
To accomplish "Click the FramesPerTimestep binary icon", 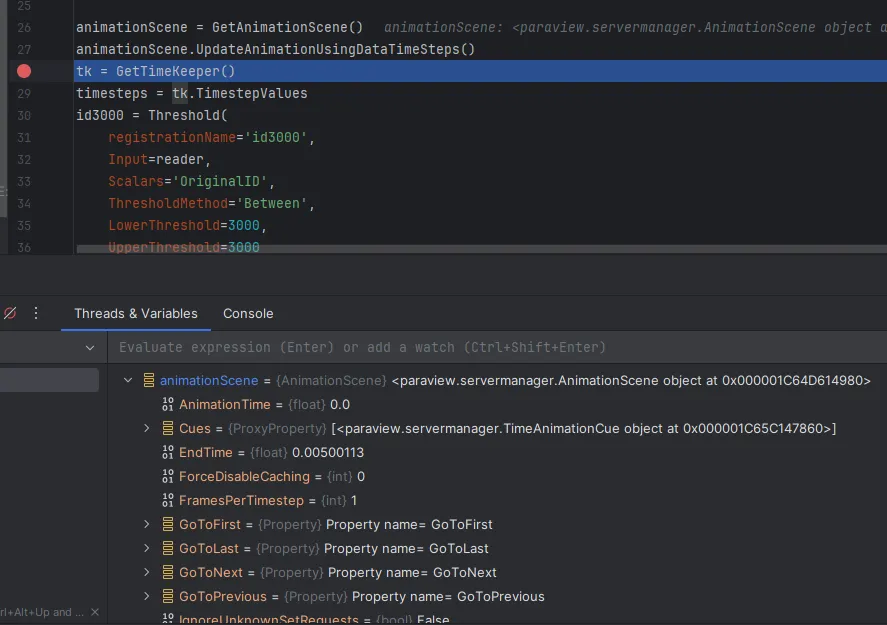I will pos(168,500).
